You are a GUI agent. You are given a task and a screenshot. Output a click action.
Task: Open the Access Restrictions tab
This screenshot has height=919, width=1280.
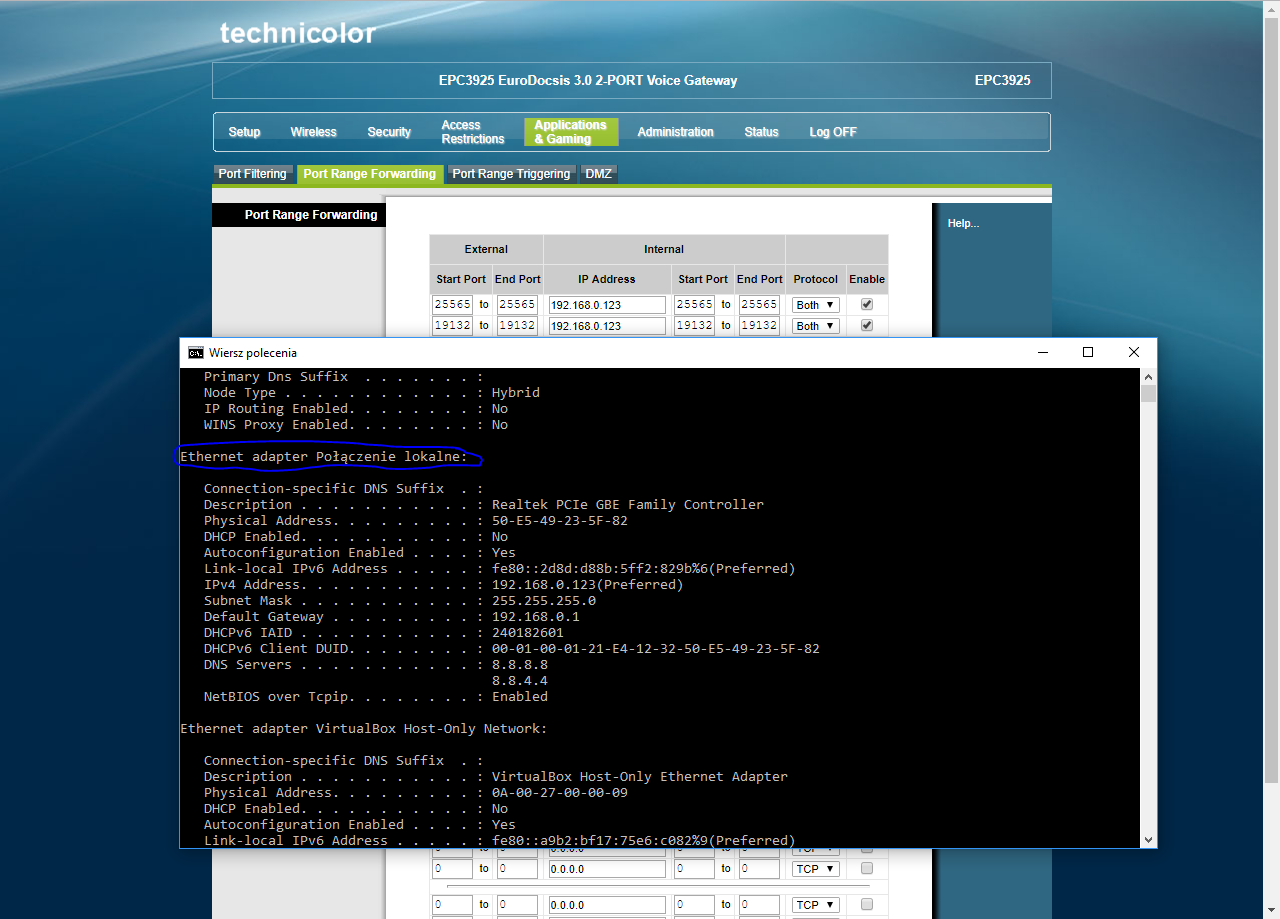(x=472, y=132)
